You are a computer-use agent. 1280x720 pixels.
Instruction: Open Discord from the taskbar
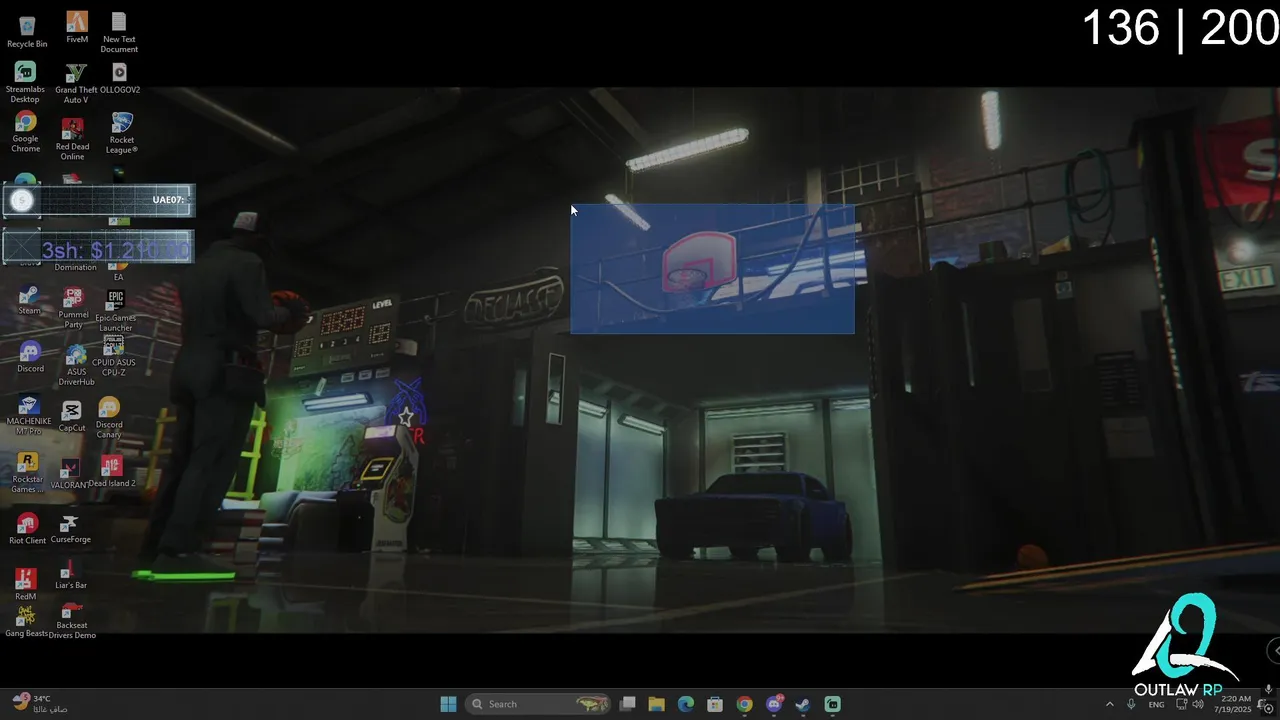coord(774,704)
